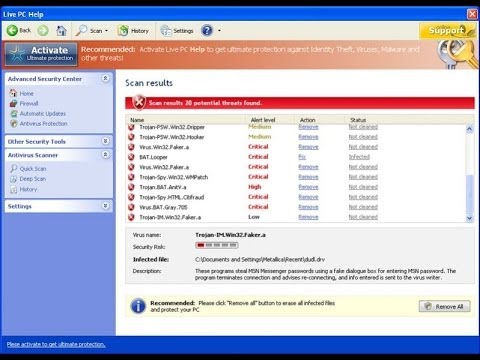Click the infected file path dudl.drv

(x=260, y=259)
